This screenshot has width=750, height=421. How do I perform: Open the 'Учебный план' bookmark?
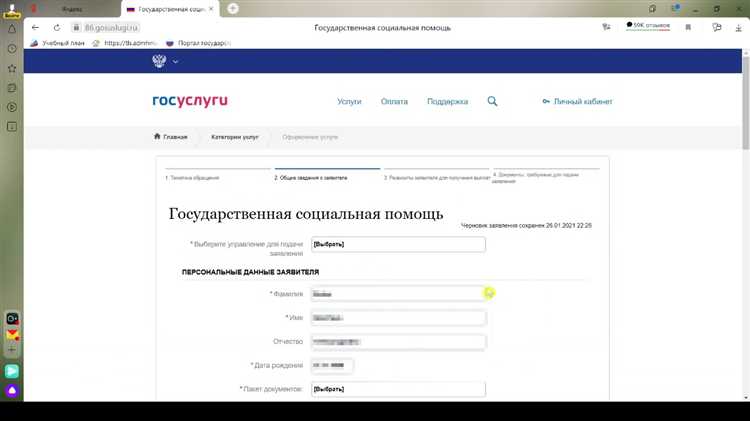click(x=57, y=43)
